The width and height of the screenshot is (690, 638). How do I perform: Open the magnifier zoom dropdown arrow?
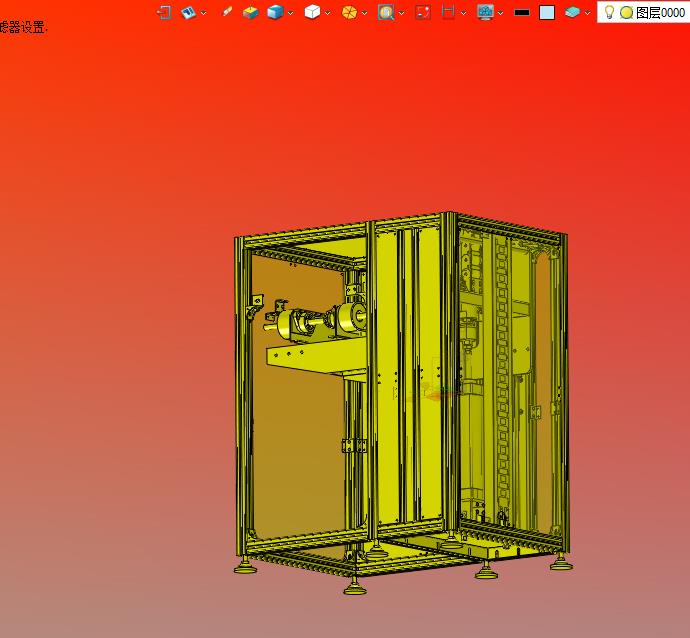[401, 13]
